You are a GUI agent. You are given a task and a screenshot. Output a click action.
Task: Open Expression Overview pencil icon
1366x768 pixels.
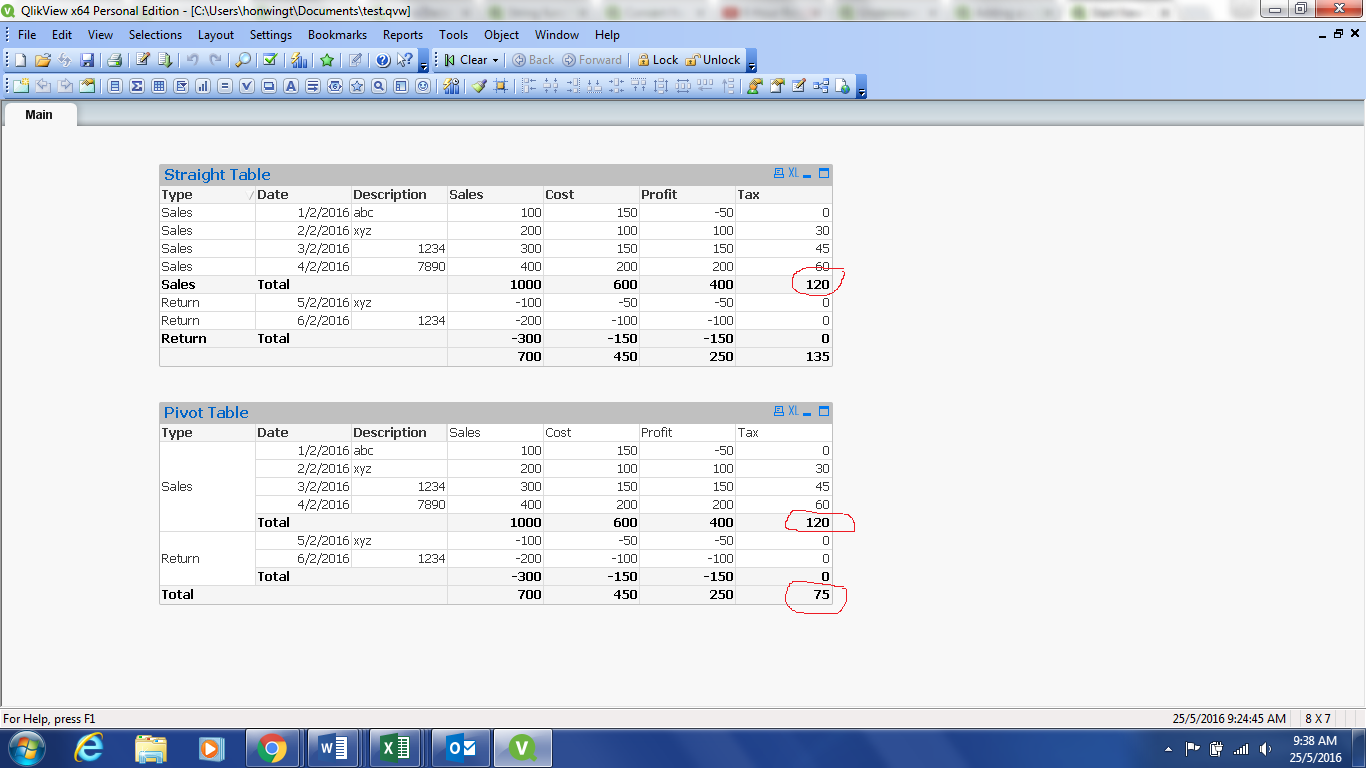[x=799, y=86]
